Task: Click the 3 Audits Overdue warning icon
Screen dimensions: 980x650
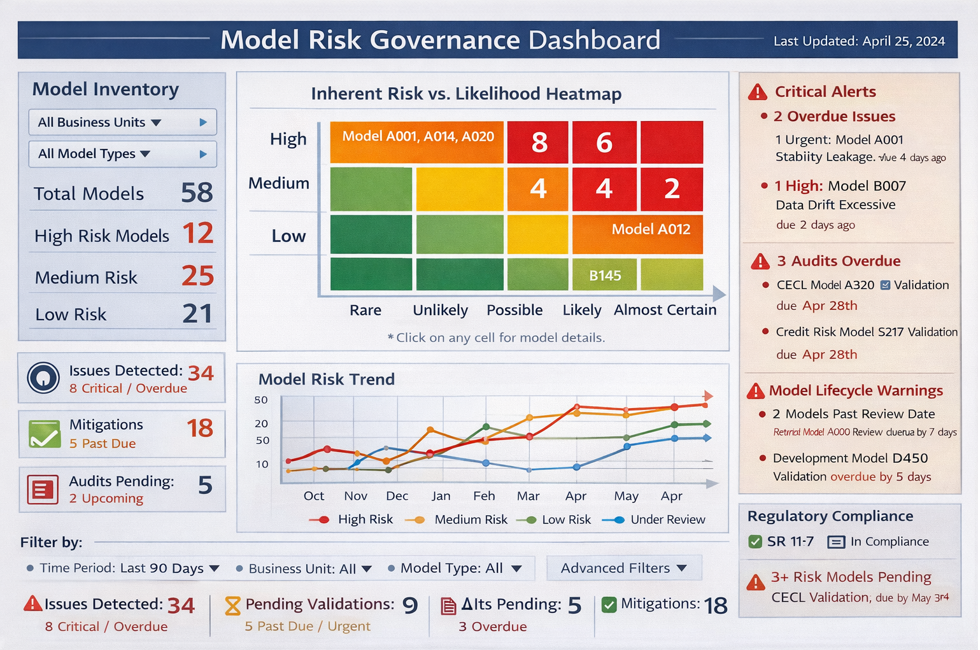Action: [x=760, y=261]
